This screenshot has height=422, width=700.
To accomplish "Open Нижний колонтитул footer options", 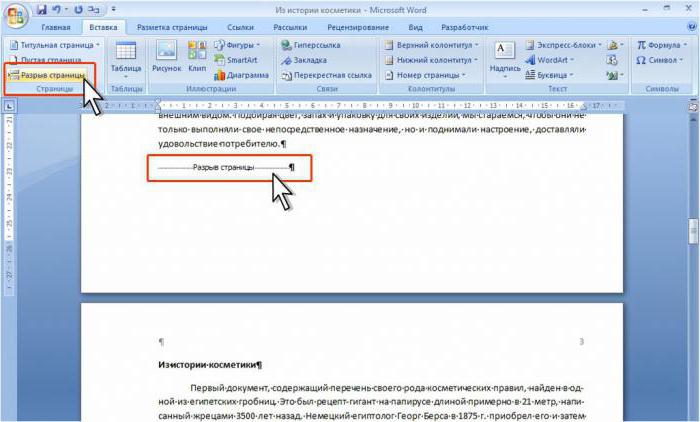I will tap(431, 60).
